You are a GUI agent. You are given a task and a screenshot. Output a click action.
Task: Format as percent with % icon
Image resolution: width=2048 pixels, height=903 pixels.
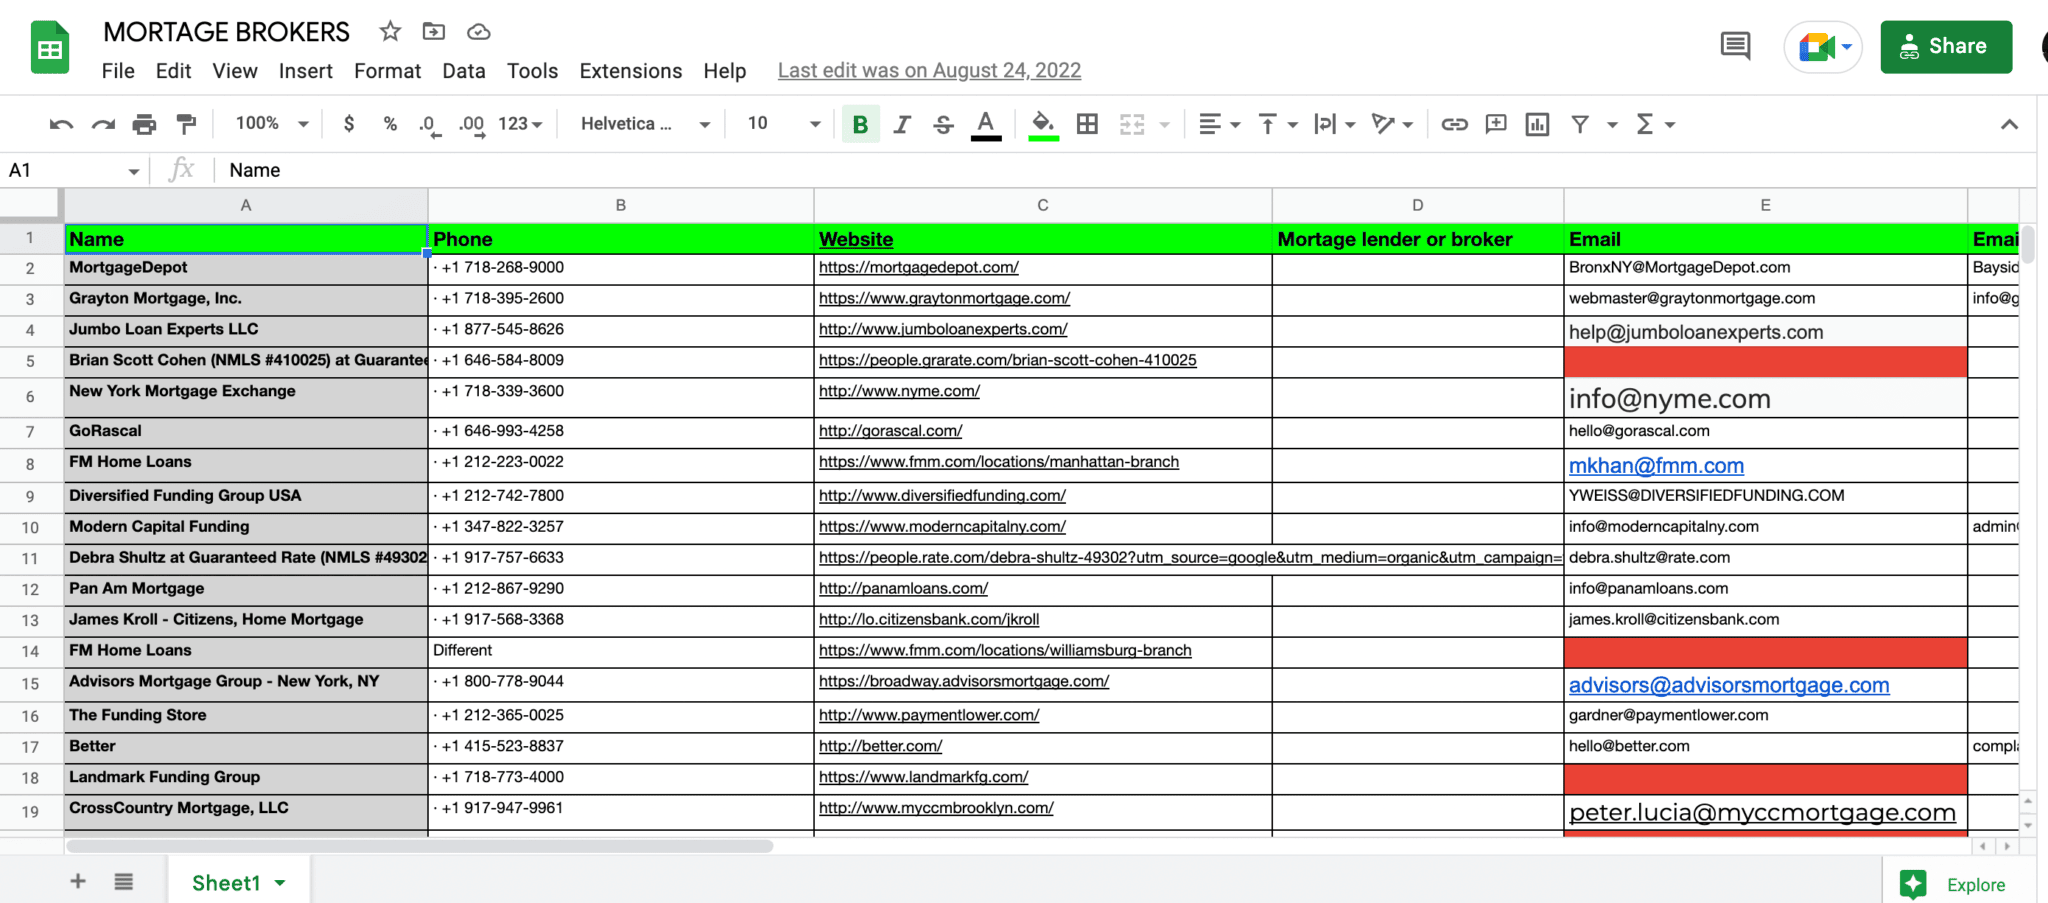390,124
